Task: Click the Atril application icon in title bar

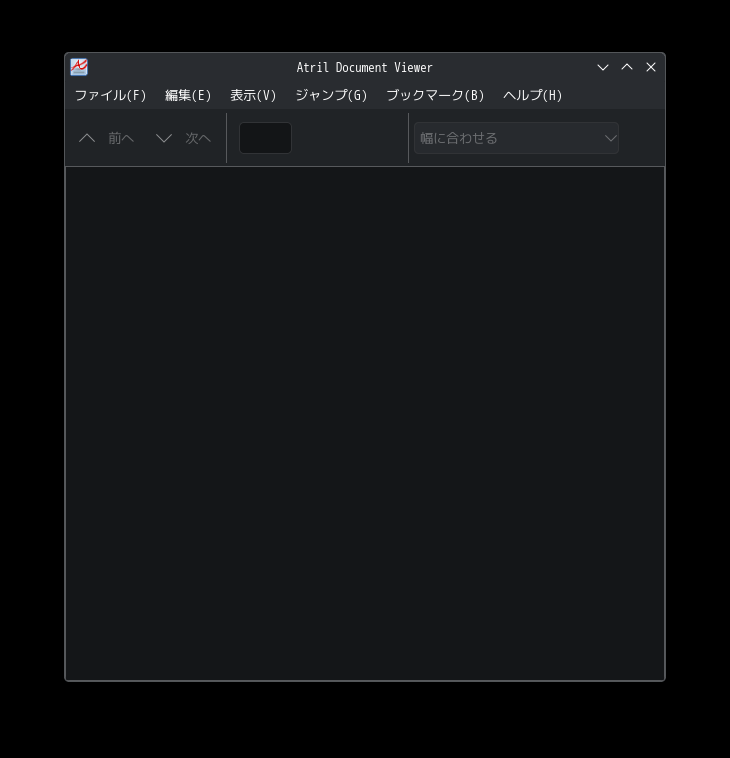Action: 79,67
